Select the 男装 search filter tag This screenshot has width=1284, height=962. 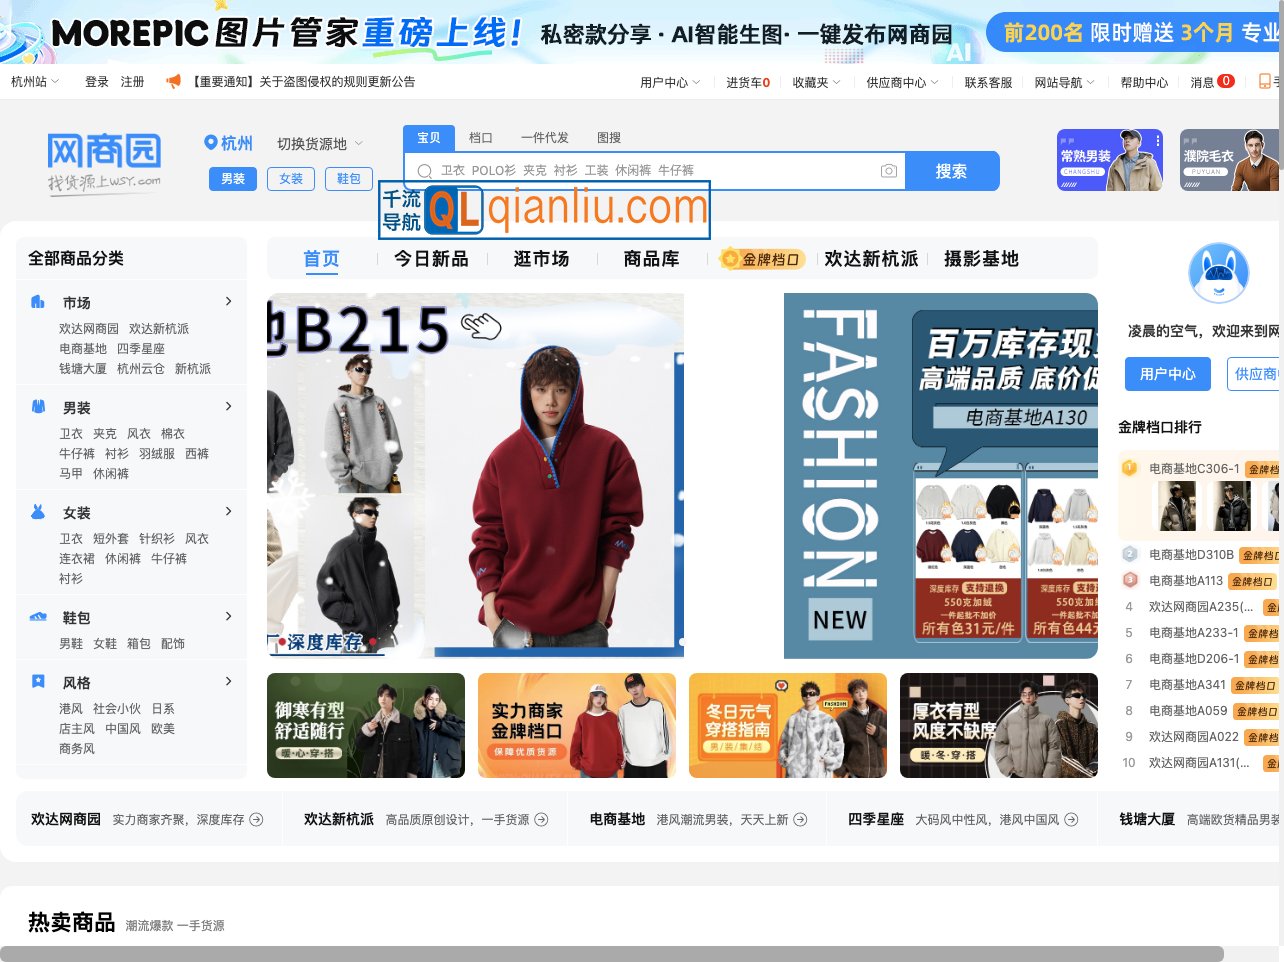(x=233, y=179)
